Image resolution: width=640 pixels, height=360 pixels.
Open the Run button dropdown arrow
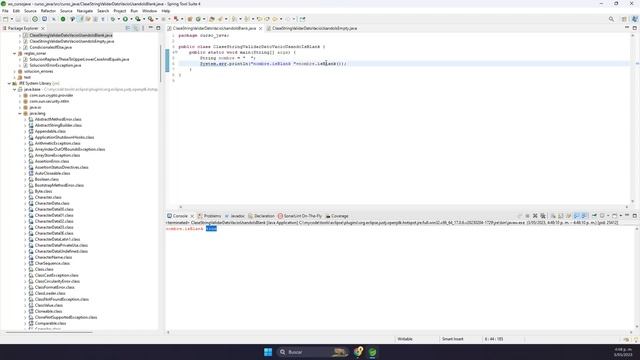coord(131,19)
